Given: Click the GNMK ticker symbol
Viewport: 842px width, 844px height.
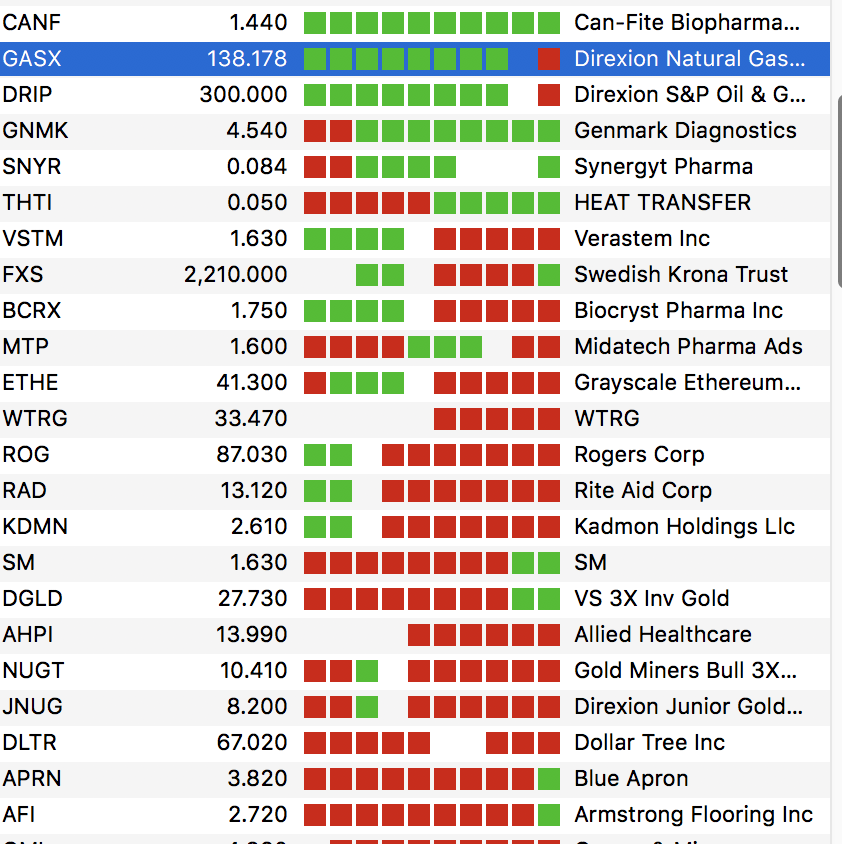Looking at the screenshot, I should point(35,131).
